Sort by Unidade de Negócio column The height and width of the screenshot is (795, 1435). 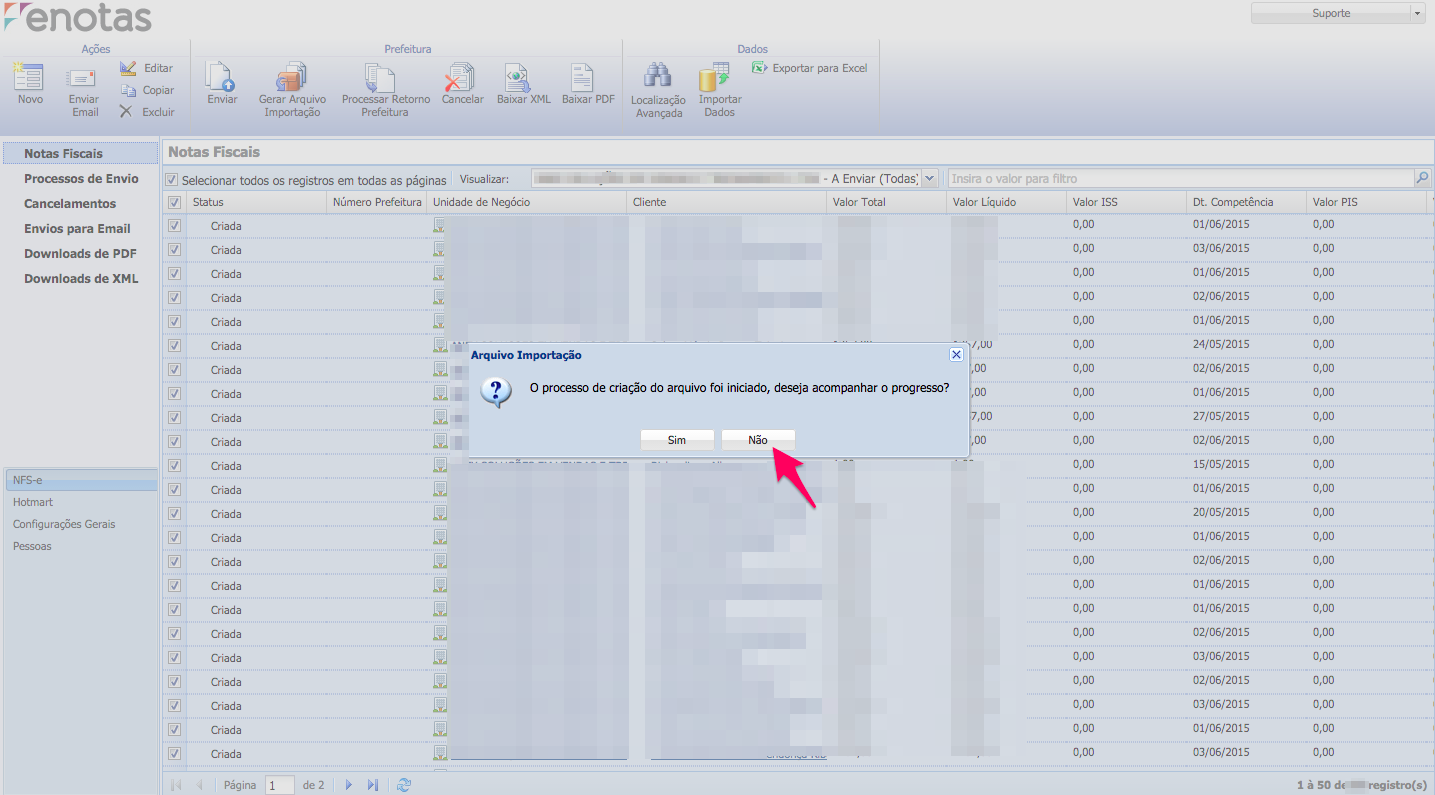527,202
